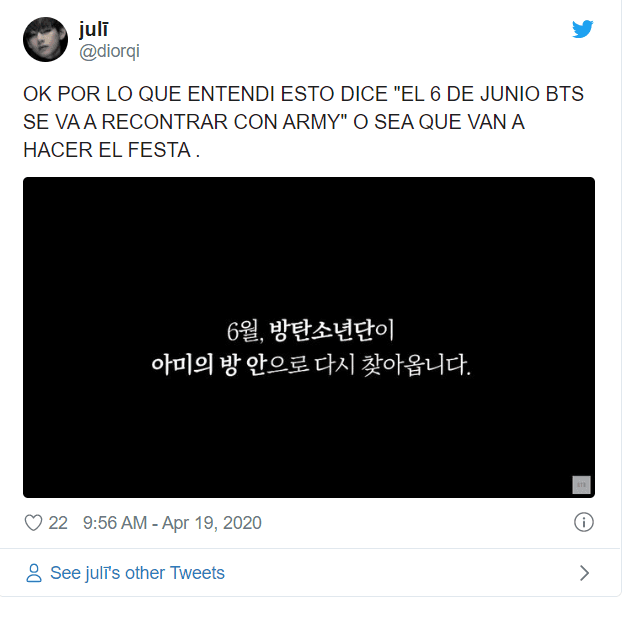
Task: Open the 9:56 AM - Apr 19, 2020 timestamp
Action: 172,523
